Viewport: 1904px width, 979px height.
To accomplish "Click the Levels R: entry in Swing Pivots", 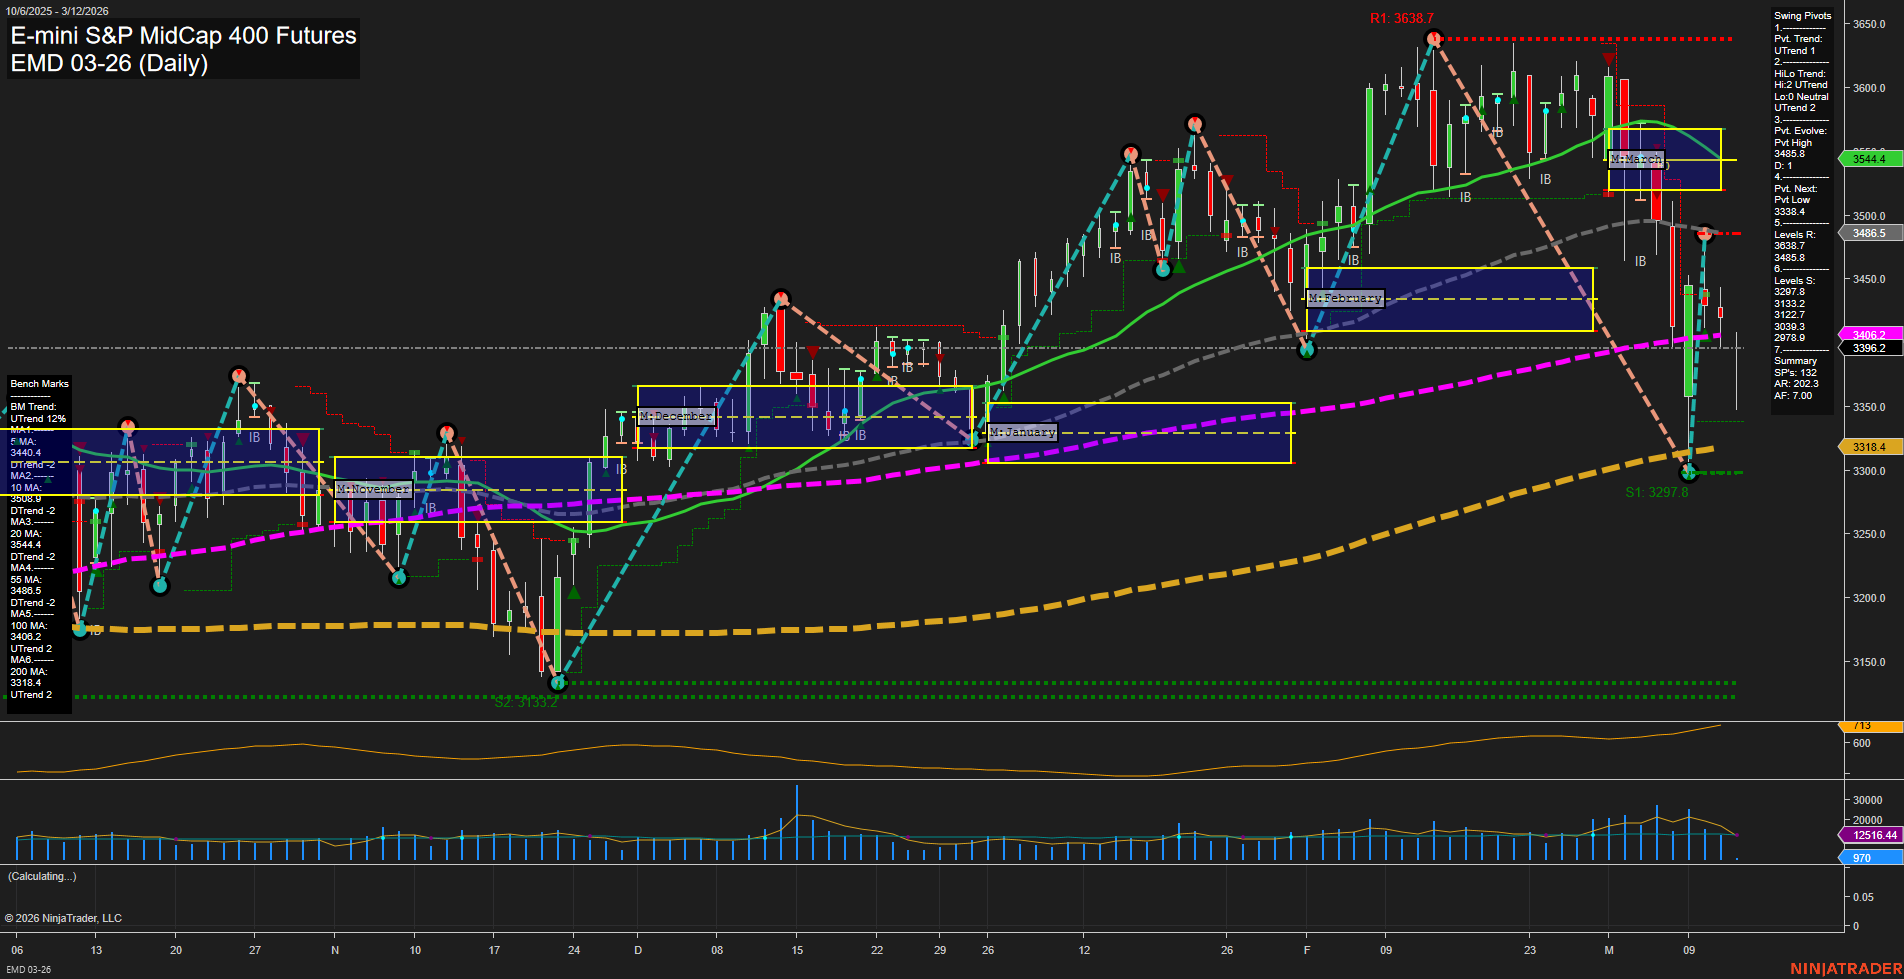I will [1794, 235].
